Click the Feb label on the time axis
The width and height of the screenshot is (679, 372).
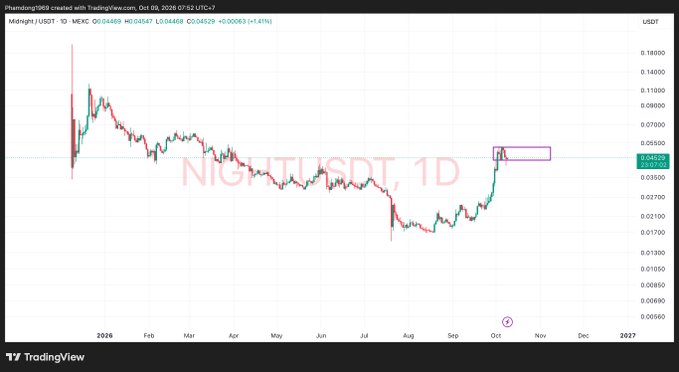pyautogui.click(x=149, y=336)
